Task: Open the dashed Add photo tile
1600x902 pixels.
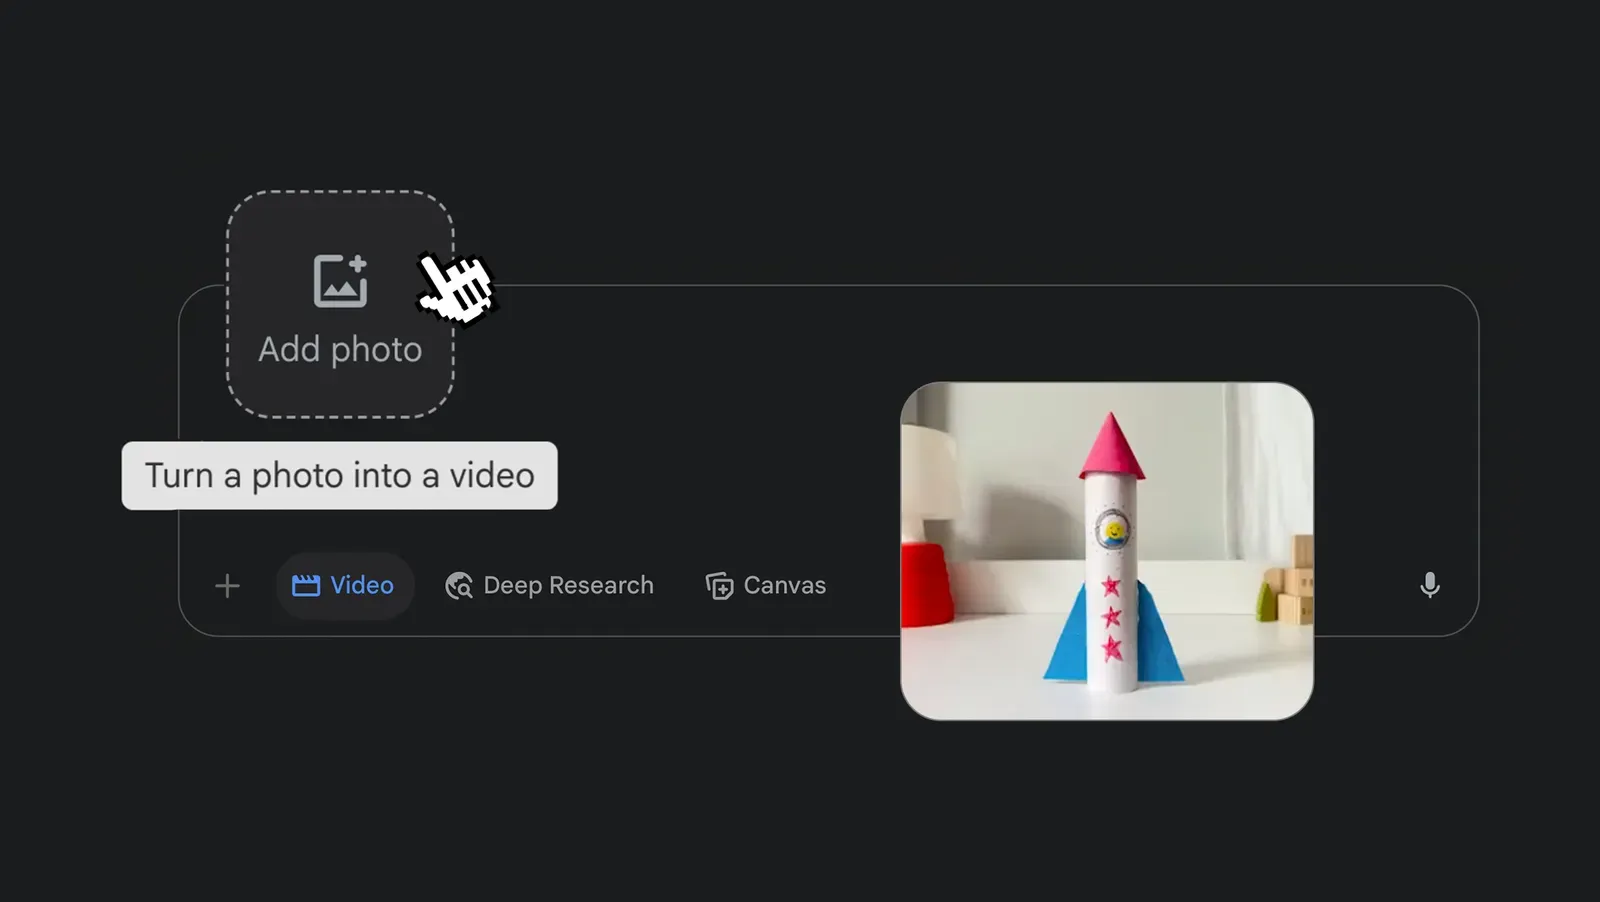Action: click(341, 303)
